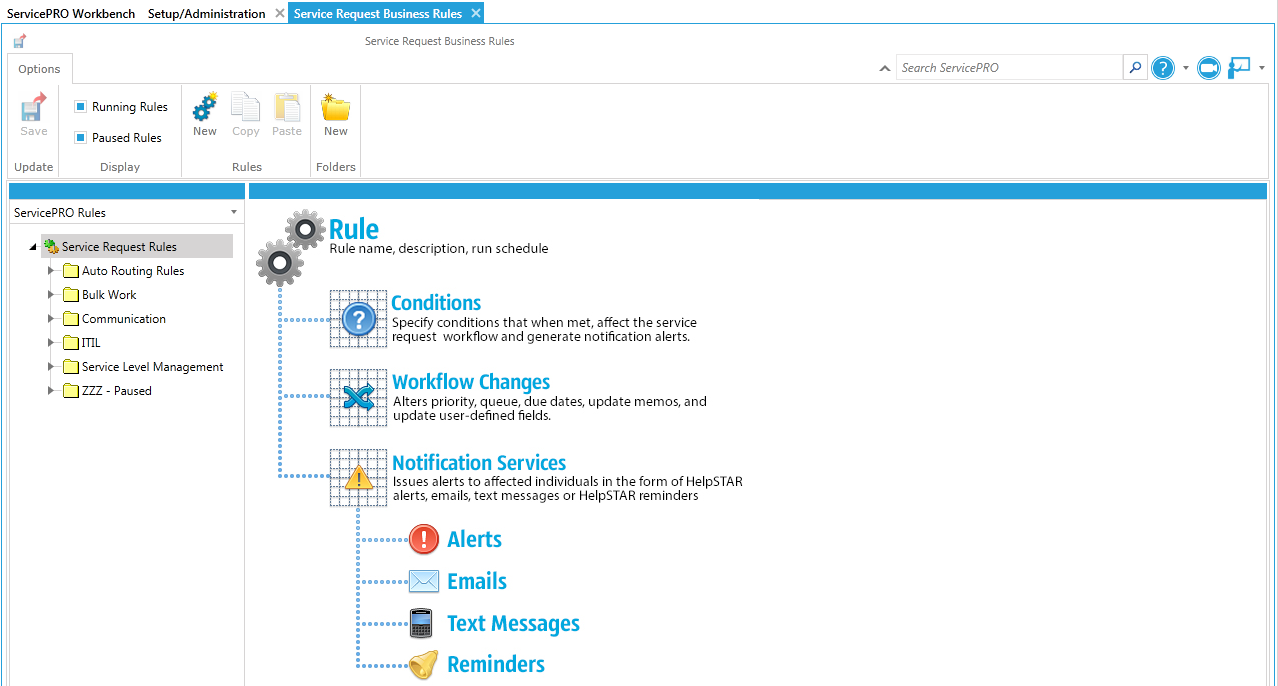Click the presentation screen icon
The height and width of the screenshot is (686, 1278).
[1240, 68]
